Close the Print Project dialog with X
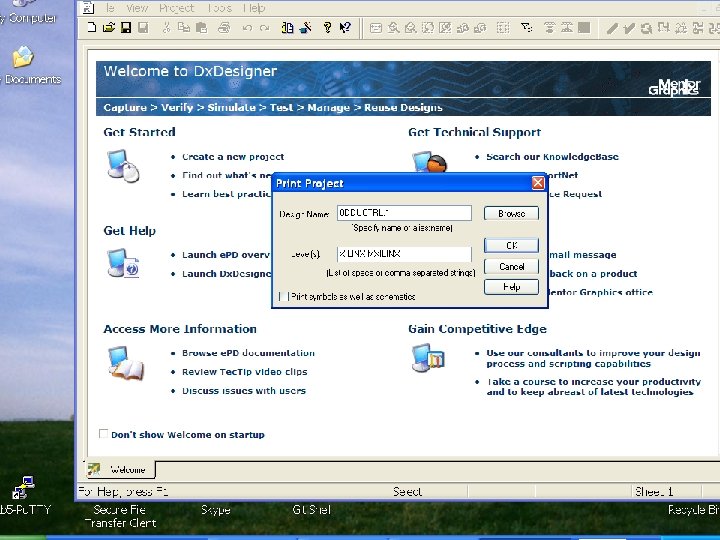 click(538, 183)
